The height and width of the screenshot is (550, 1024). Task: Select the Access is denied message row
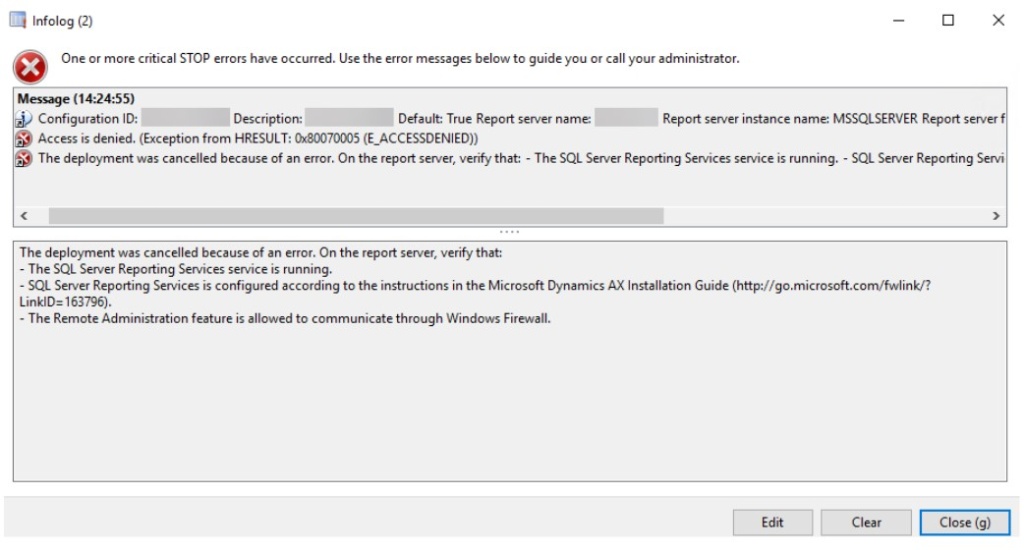(509, 138)
